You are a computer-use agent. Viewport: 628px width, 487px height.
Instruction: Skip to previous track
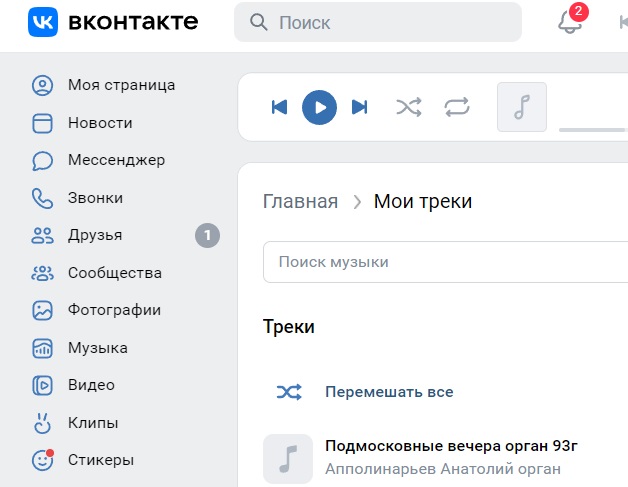279,107
